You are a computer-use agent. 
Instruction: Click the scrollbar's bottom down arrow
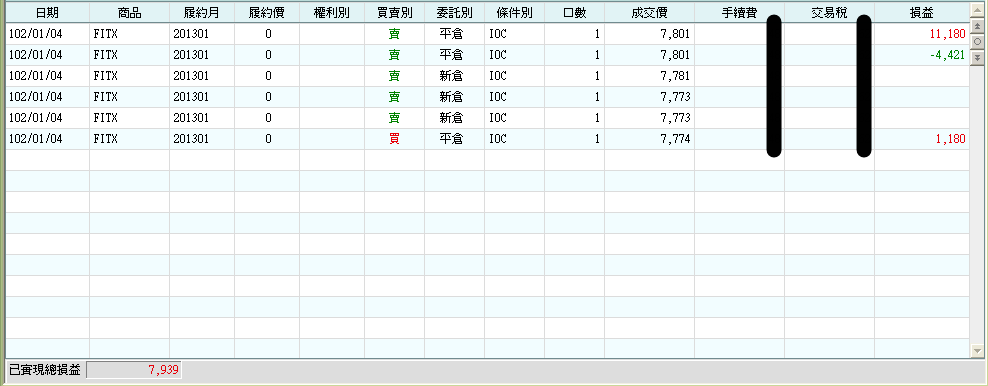[x=977, y=351]
